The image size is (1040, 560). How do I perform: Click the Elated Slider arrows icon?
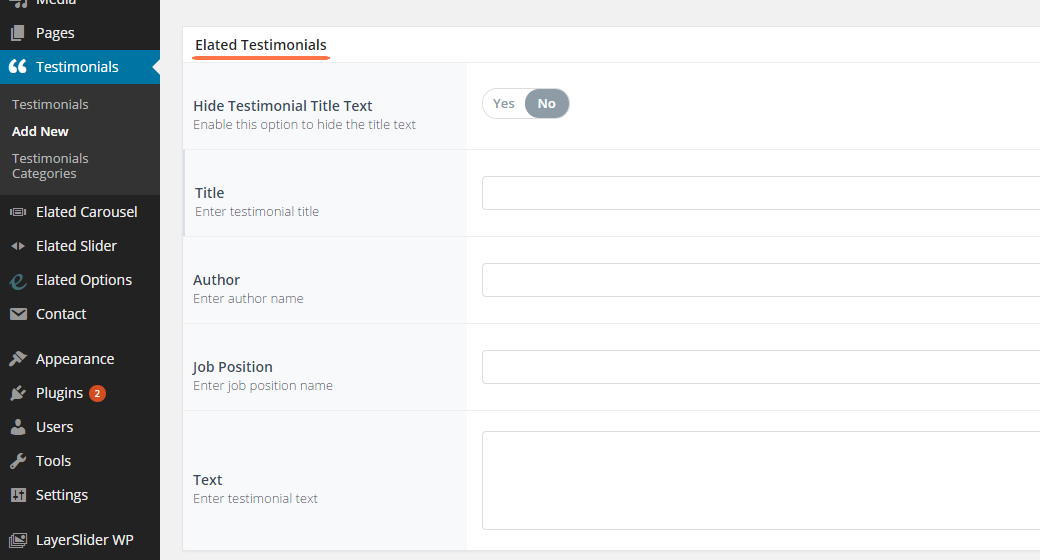tap(18, 246)
